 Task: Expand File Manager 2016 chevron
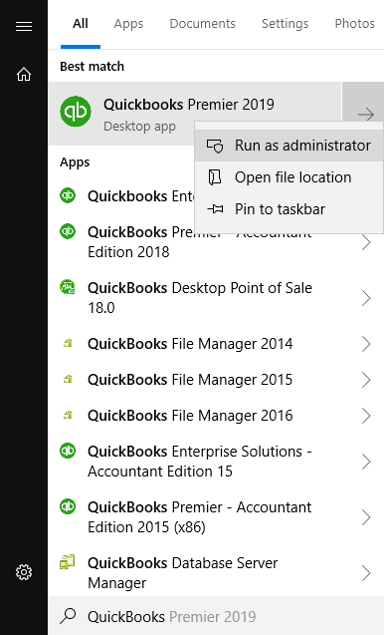[x=366, y=416]
